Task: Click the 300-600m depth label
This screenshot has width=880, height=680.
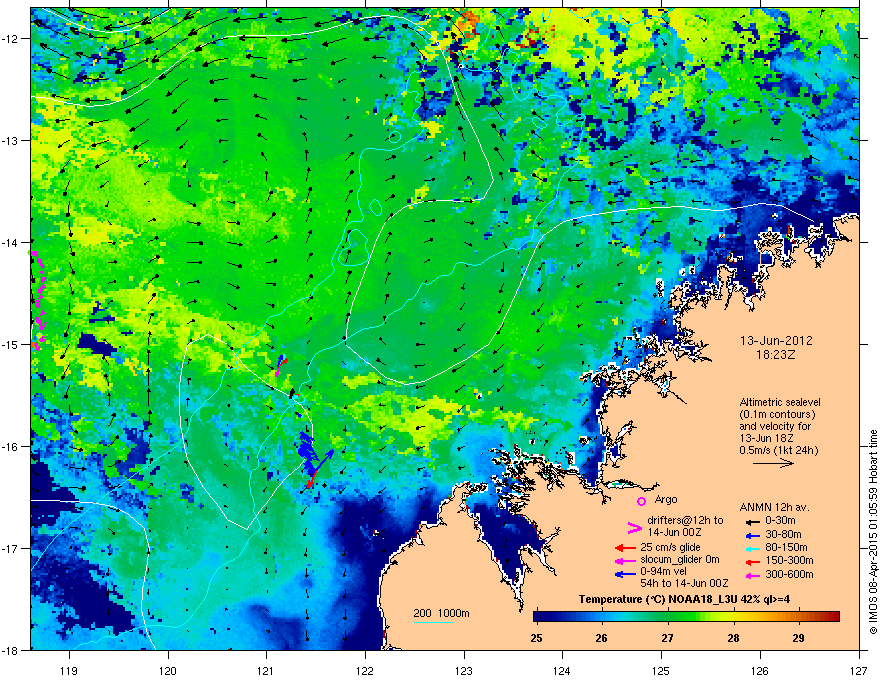Action: point(790,575)
